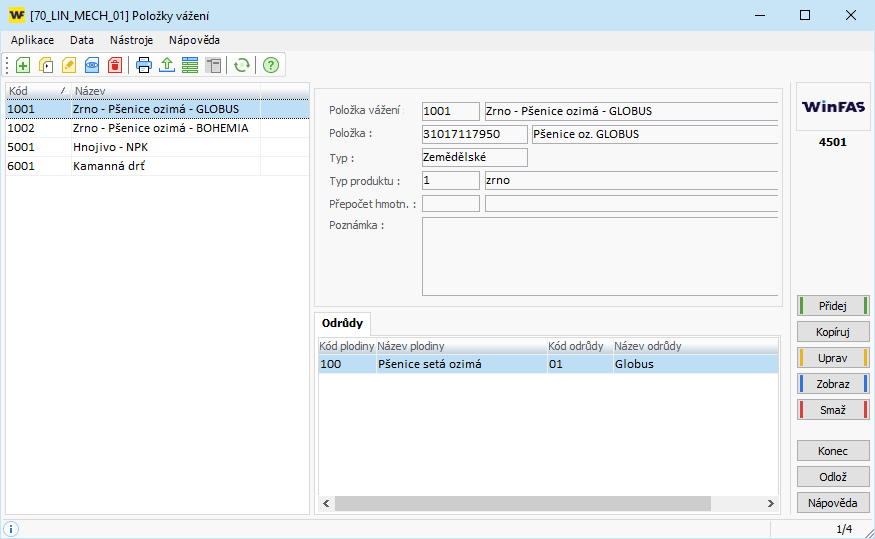Select row 6001 Kamanná drť

(157, 166)
